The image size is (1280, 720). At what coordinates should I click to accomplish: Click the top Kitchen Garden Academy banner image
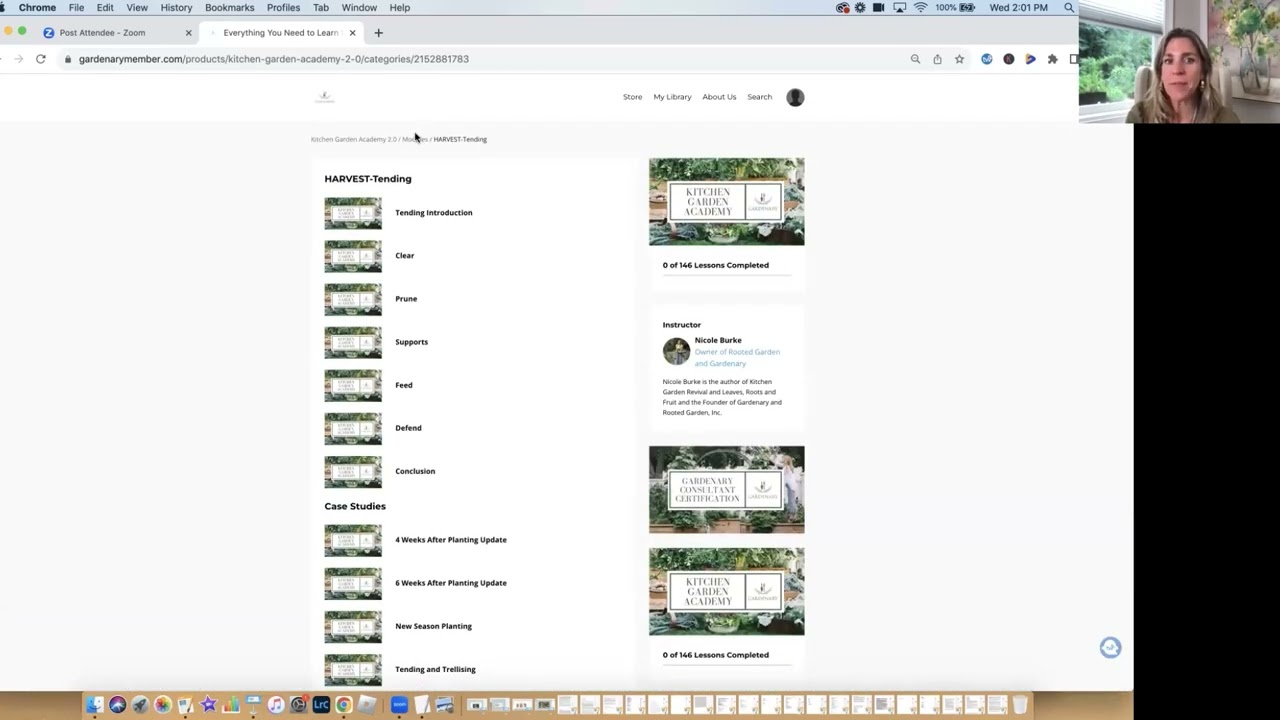(726, 202)
